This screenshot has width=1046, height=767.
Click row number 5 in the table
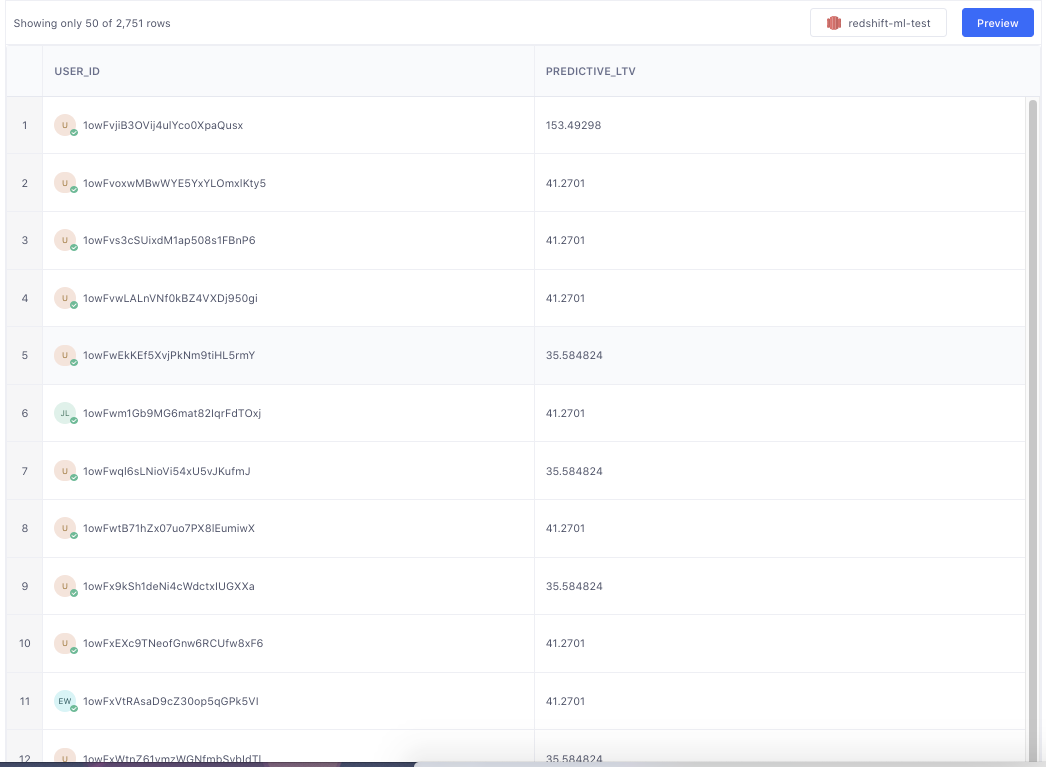23,355
